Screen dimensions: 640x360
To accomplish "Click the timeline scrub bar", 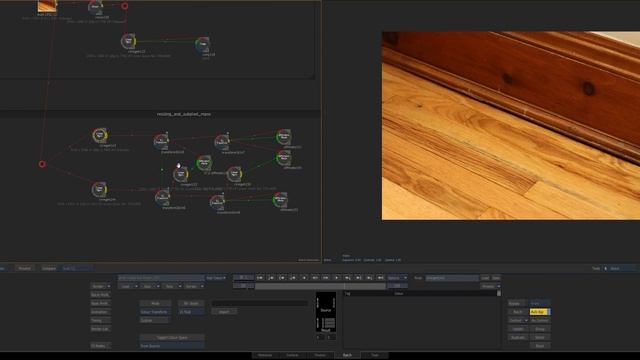I will (320, 286).
